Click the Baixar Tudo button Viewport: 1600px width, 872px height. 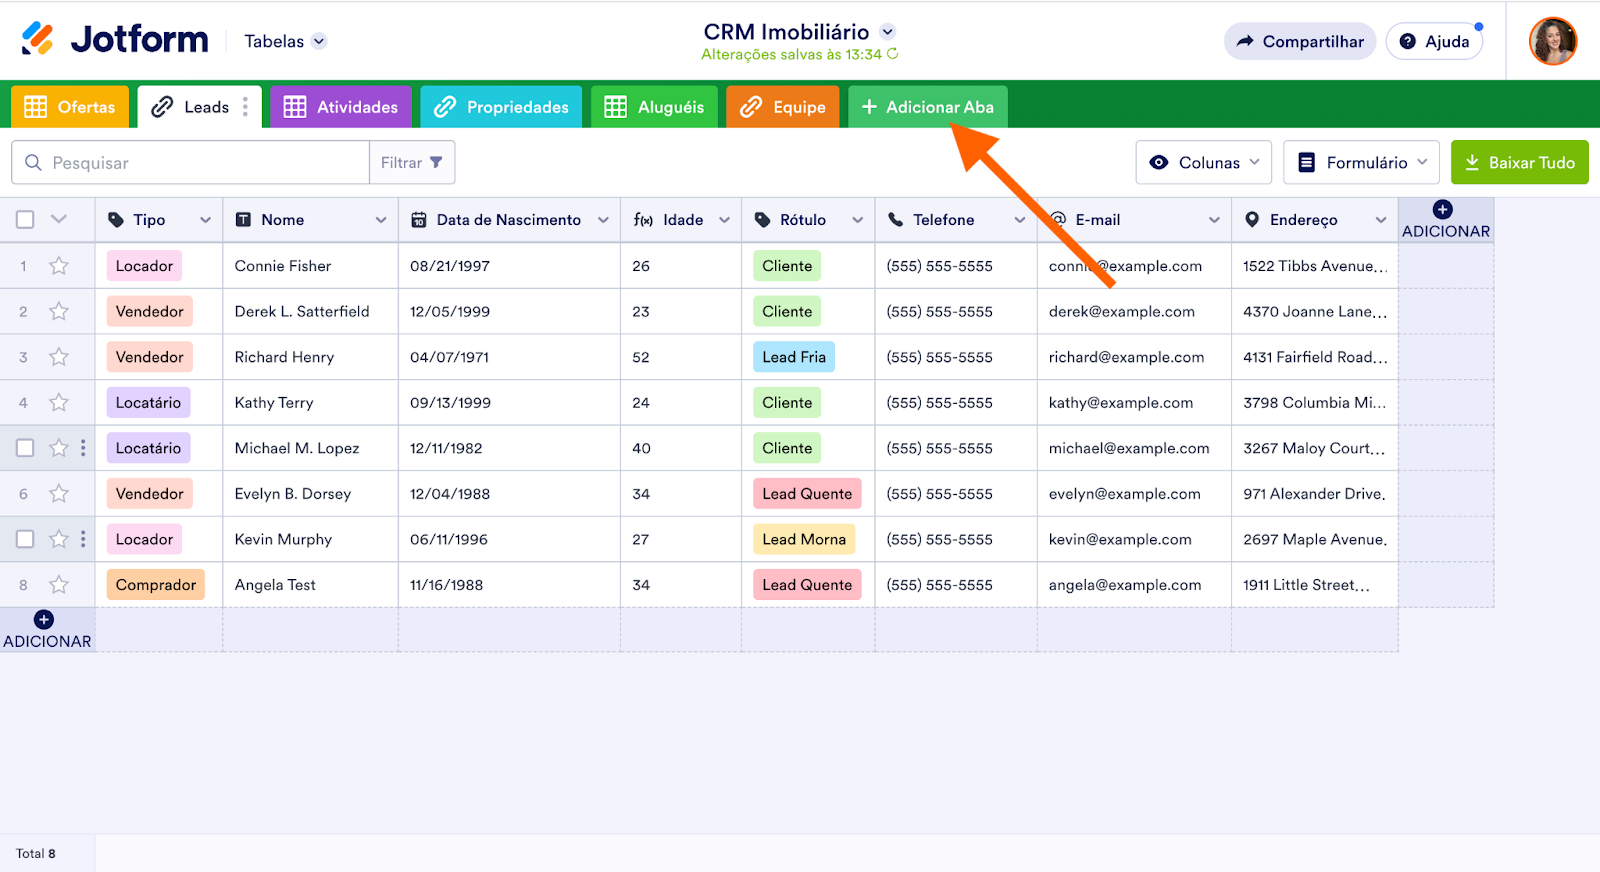tap(1520, 162)
